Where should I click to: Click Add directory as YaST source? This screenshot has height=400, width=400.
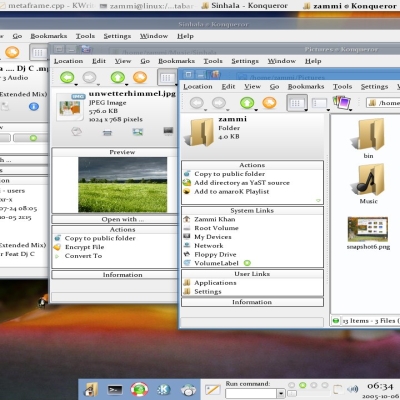(242, 183)
